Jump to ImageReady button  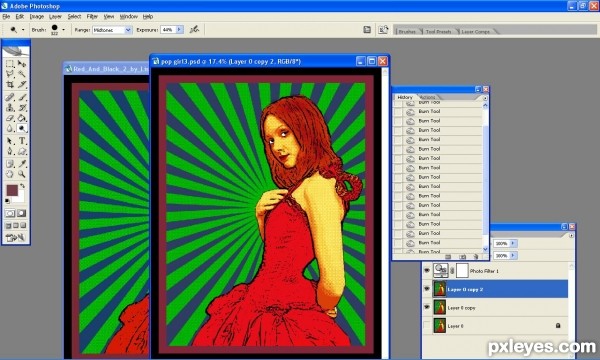15,238
